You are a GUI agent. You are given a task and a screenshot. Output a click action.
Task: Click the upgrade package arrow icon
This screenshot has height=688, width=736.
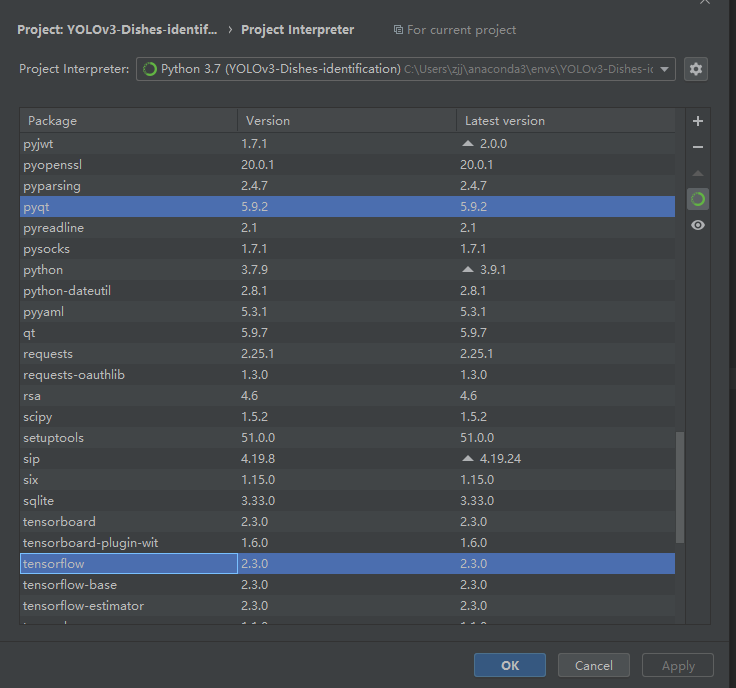698,173
